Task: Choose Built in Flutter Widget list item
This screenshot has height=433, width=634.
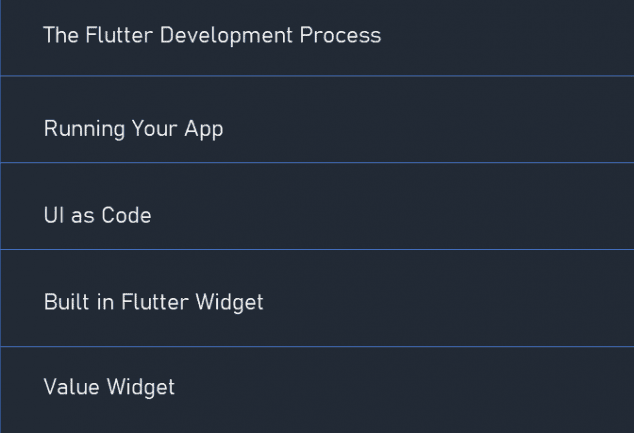Action: tap(153, 302)
